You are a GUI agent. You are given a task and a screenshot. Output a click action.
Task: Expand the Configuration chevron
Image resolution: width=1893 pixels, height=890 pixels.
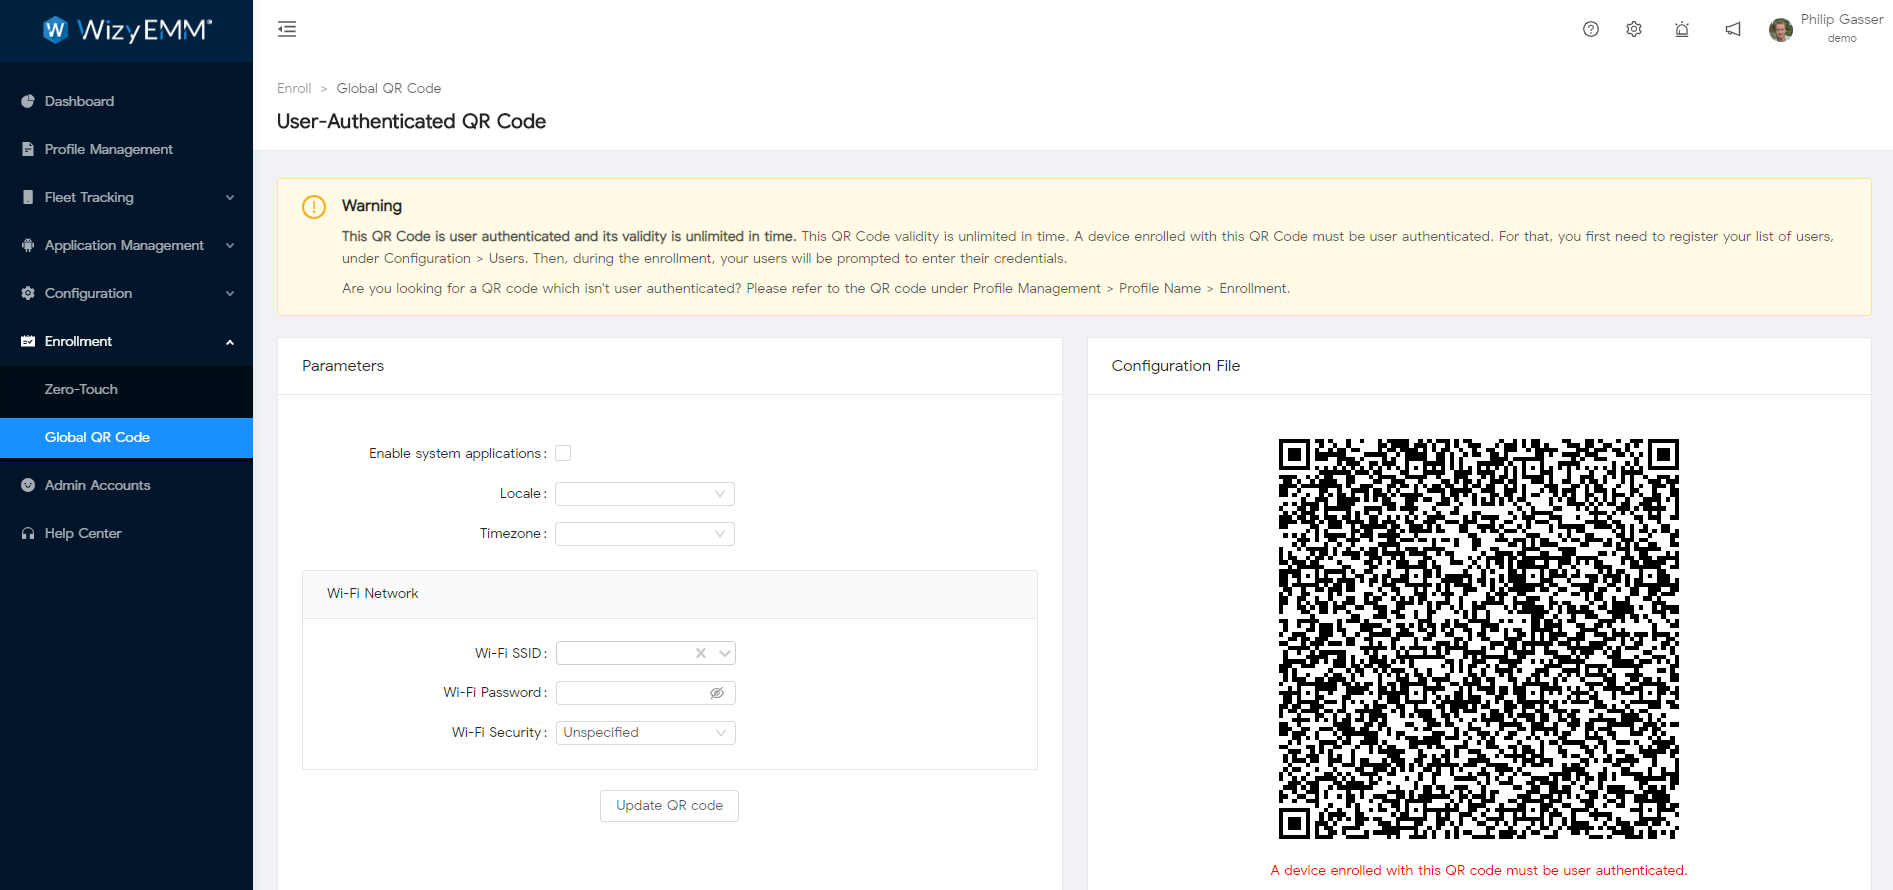(230, 293)
